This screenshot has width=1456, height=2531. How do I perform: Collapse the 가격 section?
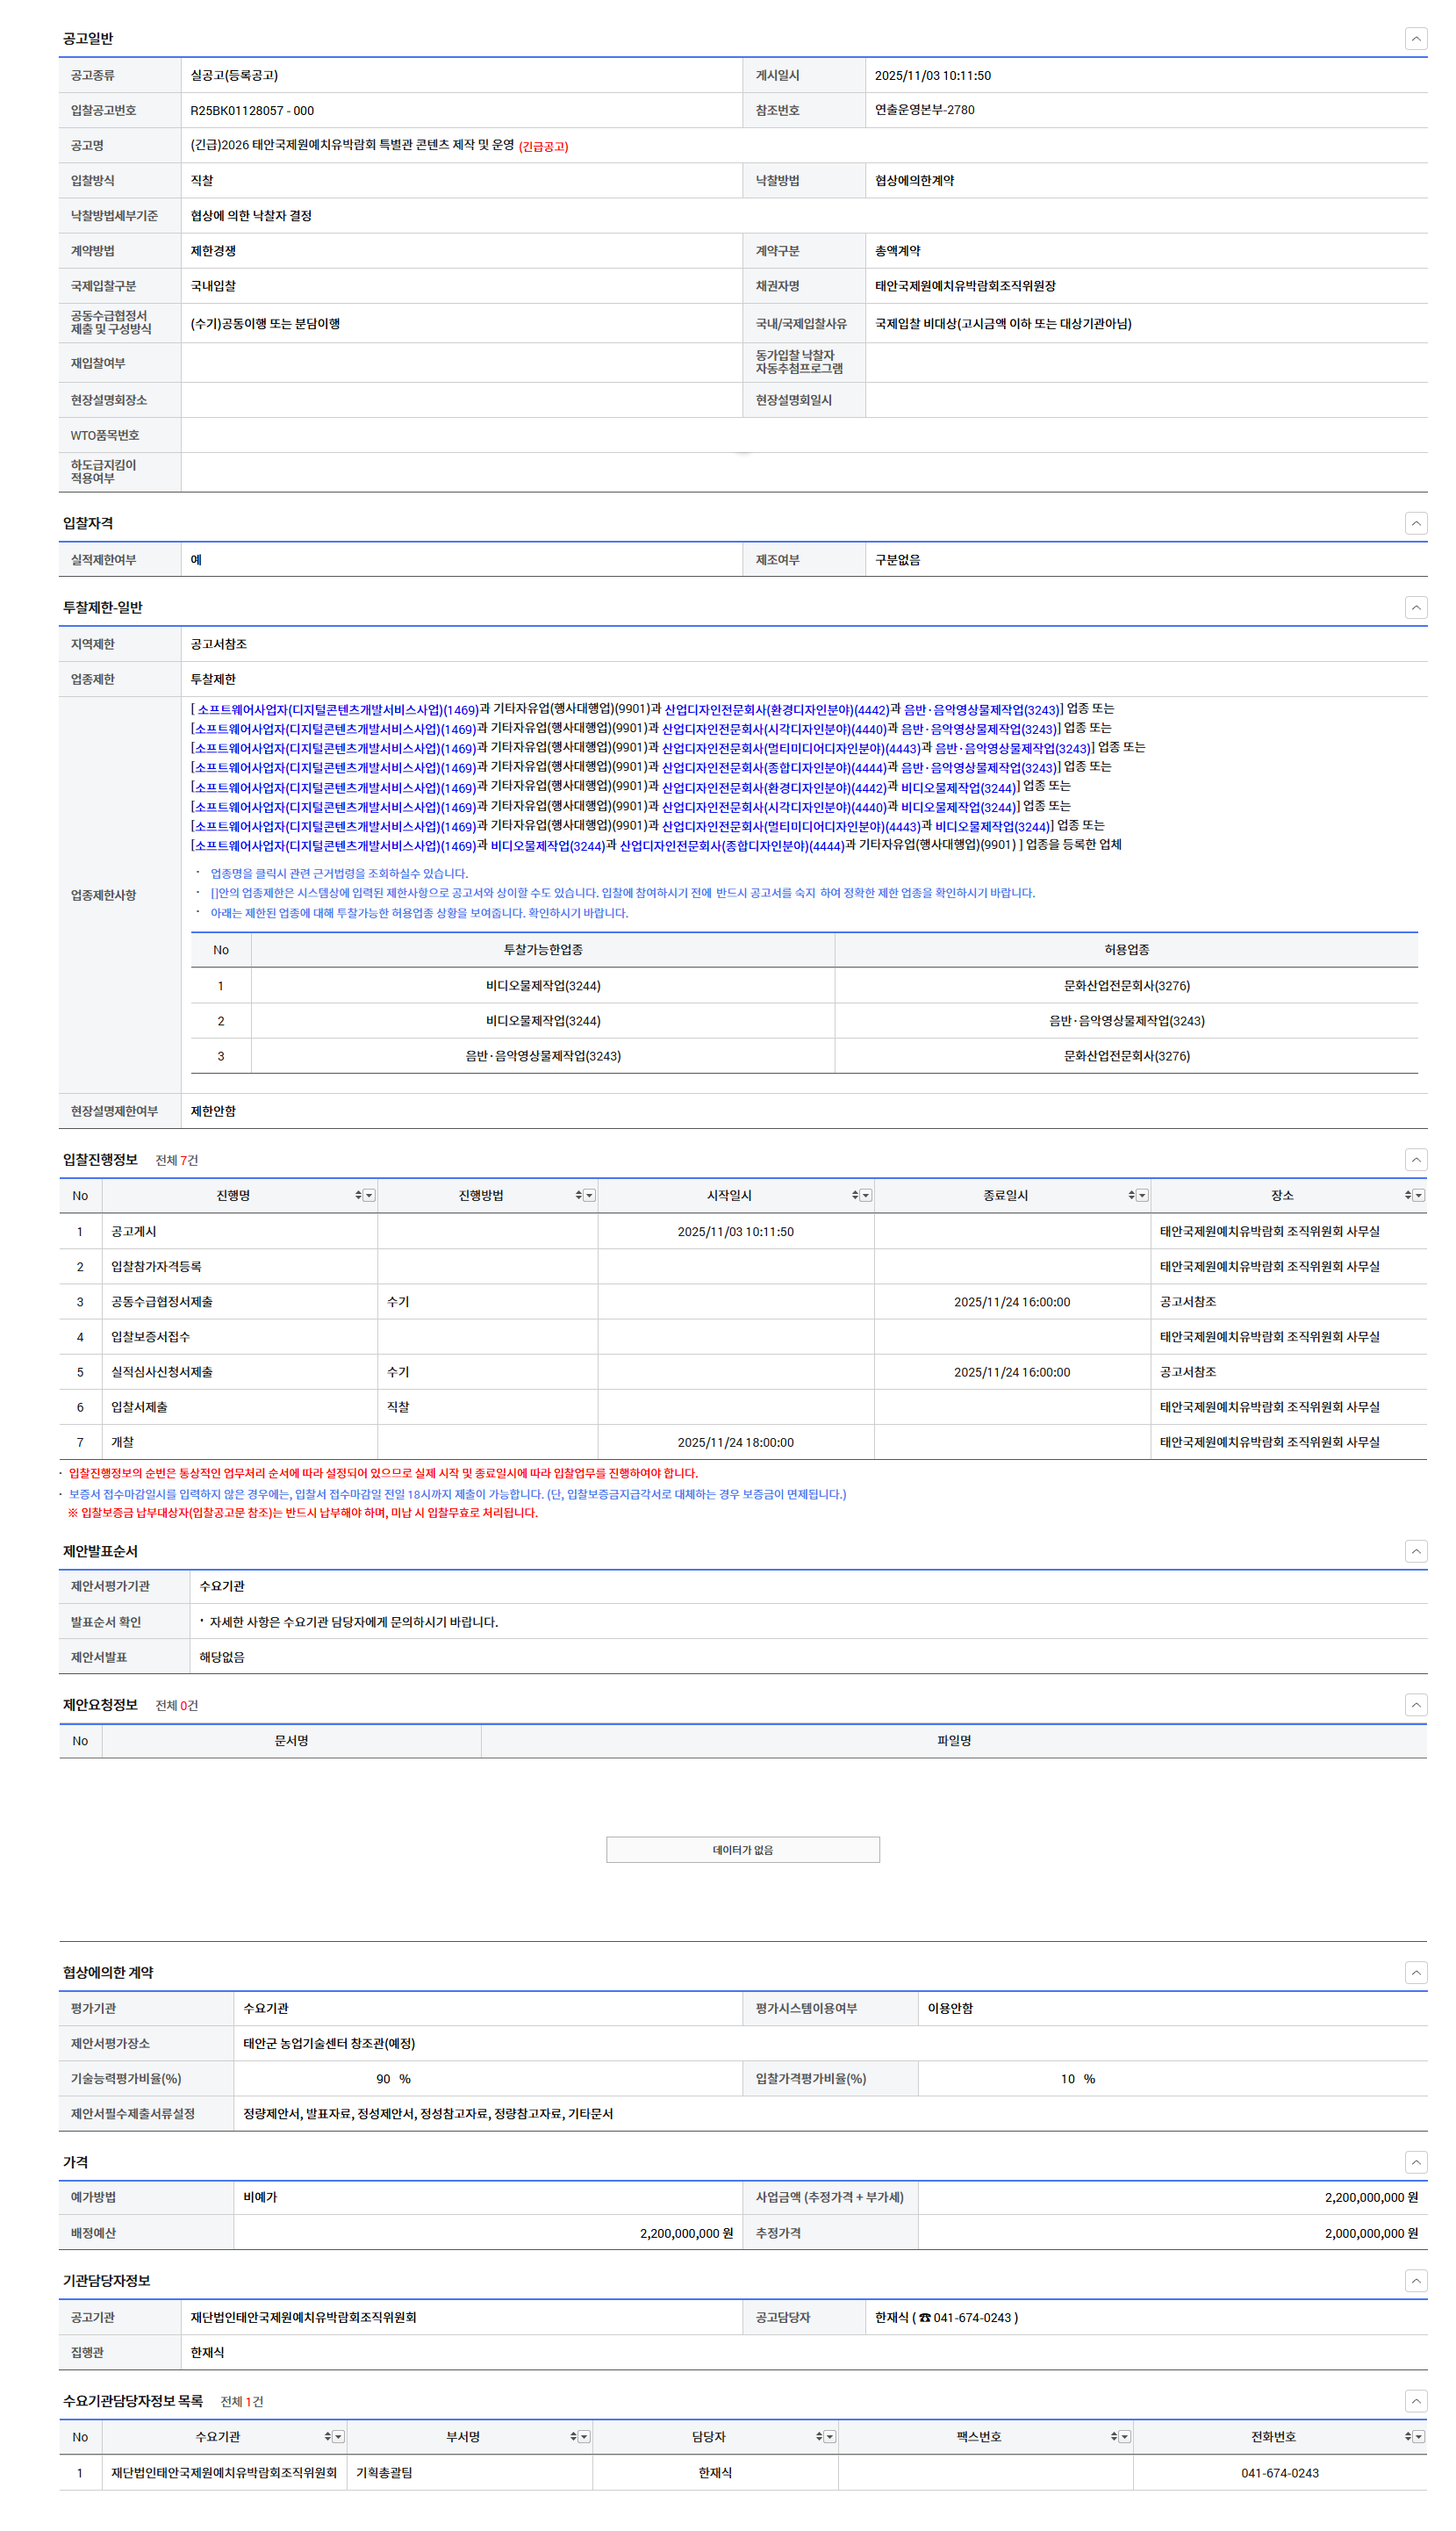[1415, 2162]
